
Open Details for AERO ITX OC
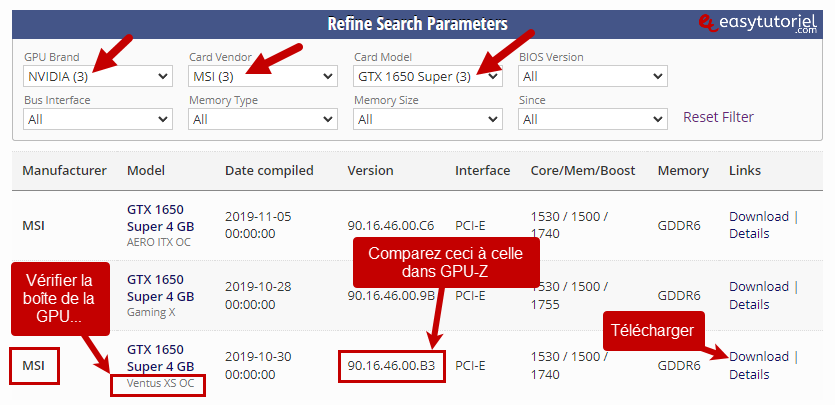point(749,234)
